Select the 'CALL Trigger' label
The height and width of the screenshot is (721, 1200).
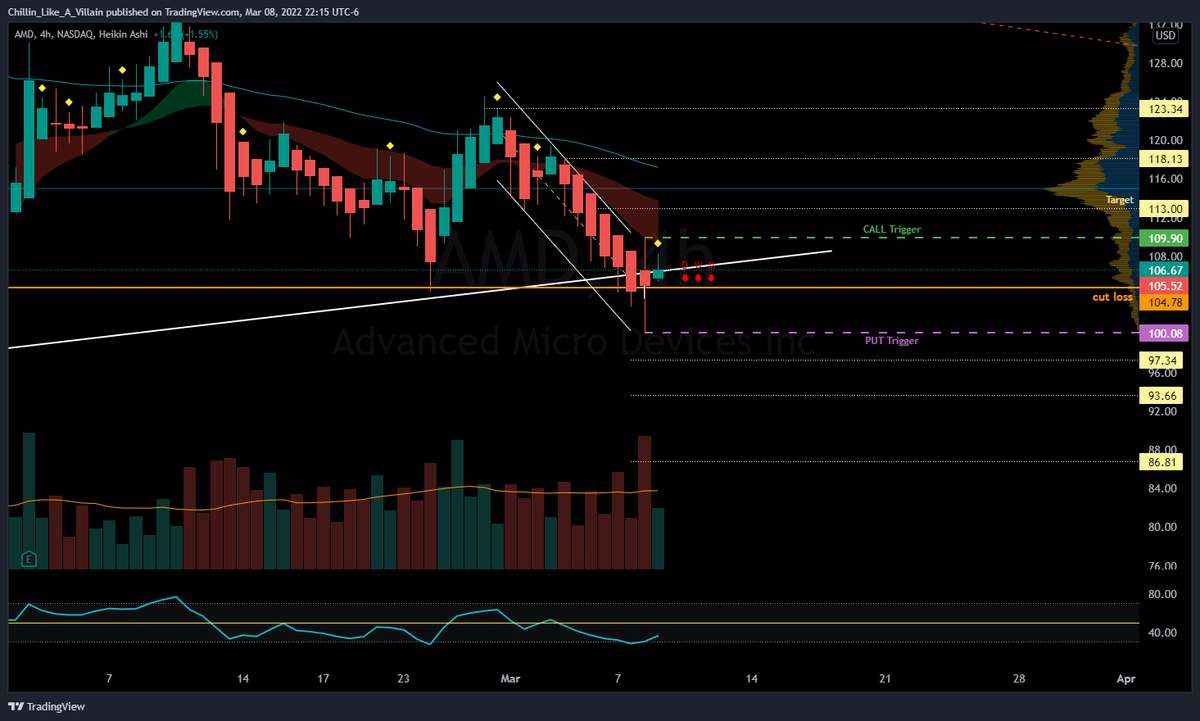pyautogui.click(x=892, y=230)
